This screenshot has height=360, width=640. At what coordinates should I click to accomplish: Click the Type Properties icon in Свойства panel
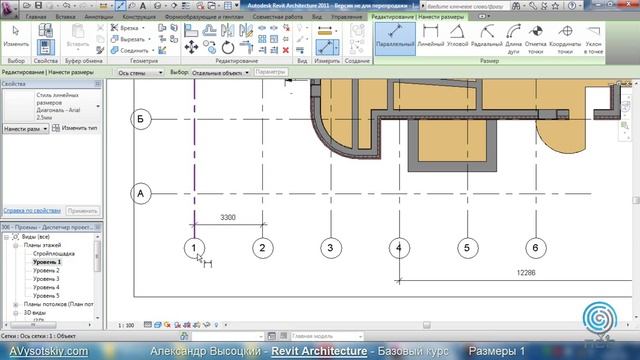tap(45, 30)
